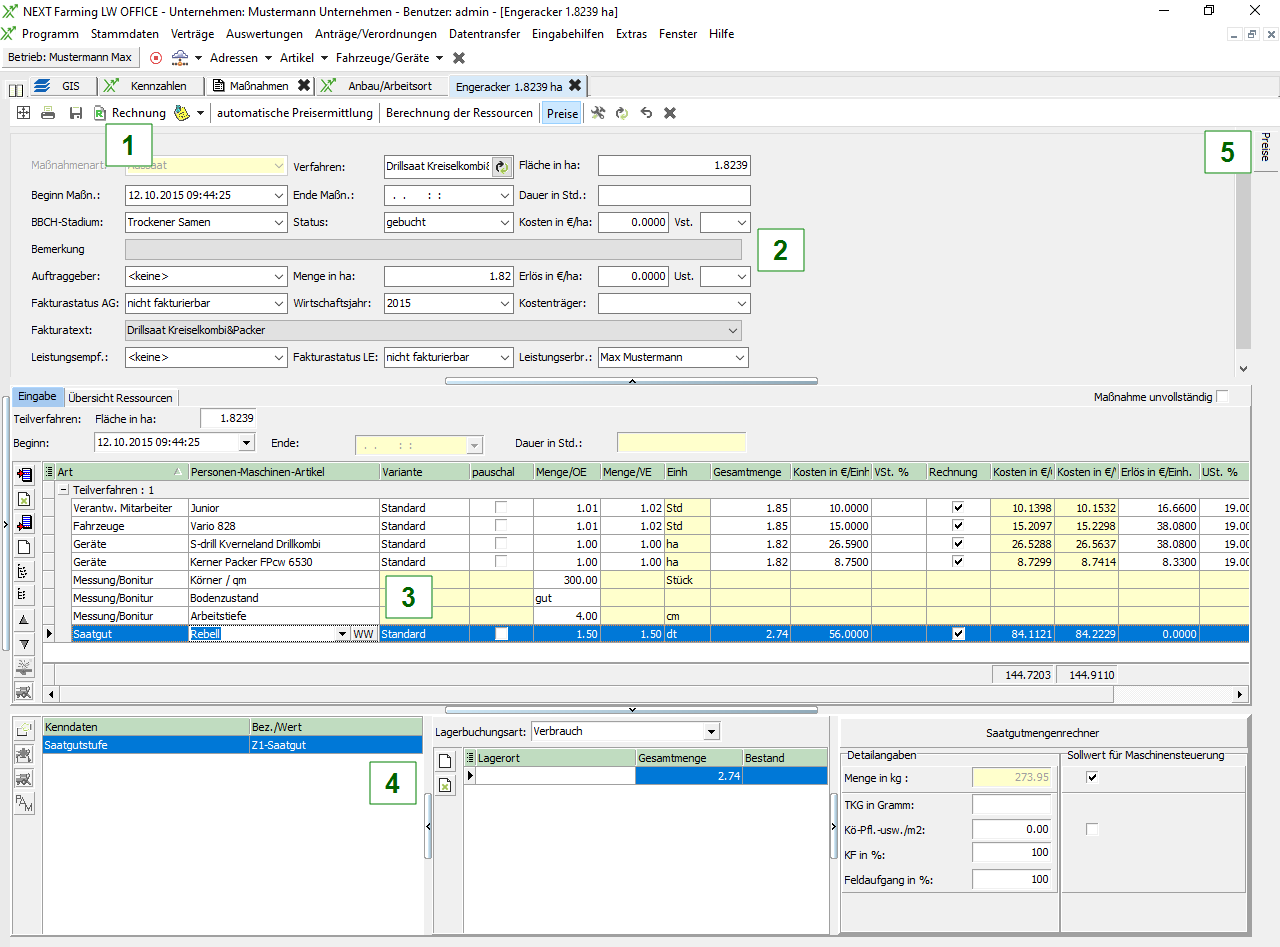This screenshot has height=947, width=1280.
Task: Click the save diskette icon in toolbar
Action: [x=75, y=113]
